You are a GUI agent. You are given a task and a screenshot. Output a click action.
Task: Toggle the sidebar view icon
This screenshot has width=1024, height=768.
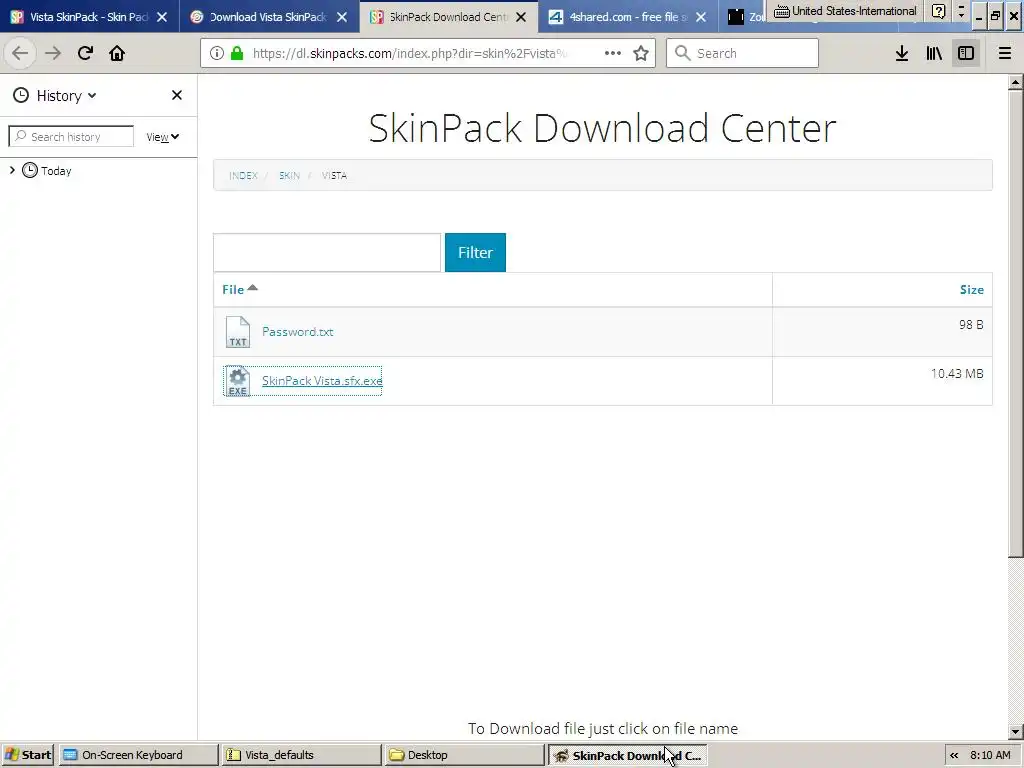966,53
